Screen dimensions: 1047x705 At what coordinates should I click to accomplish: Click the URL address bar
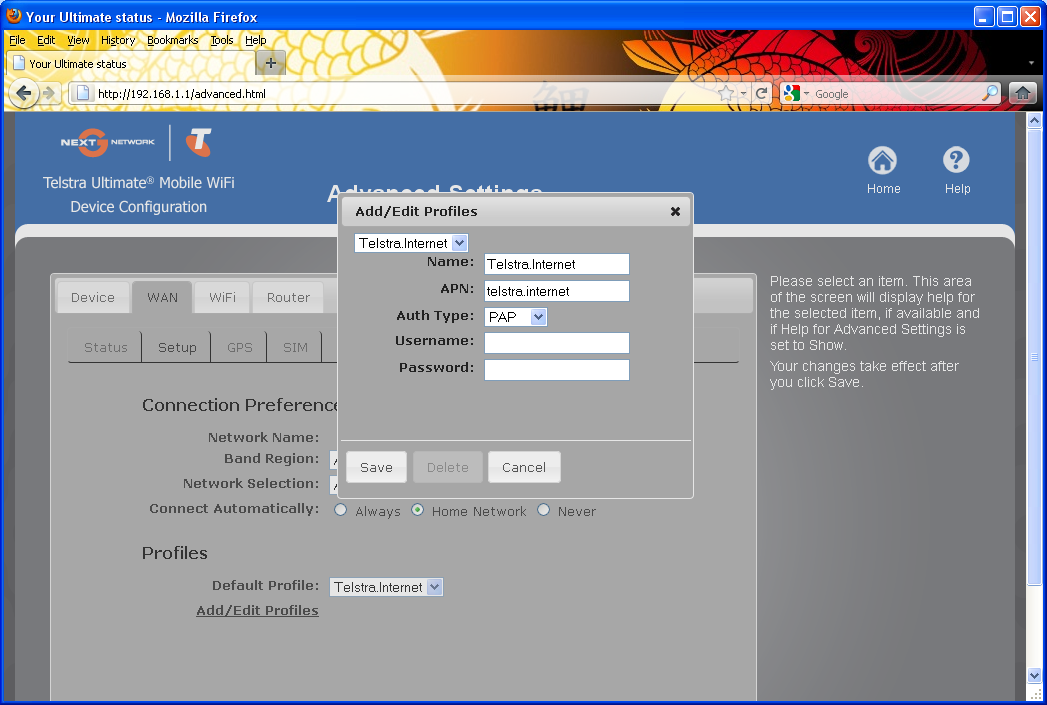(x=401, y=93)
